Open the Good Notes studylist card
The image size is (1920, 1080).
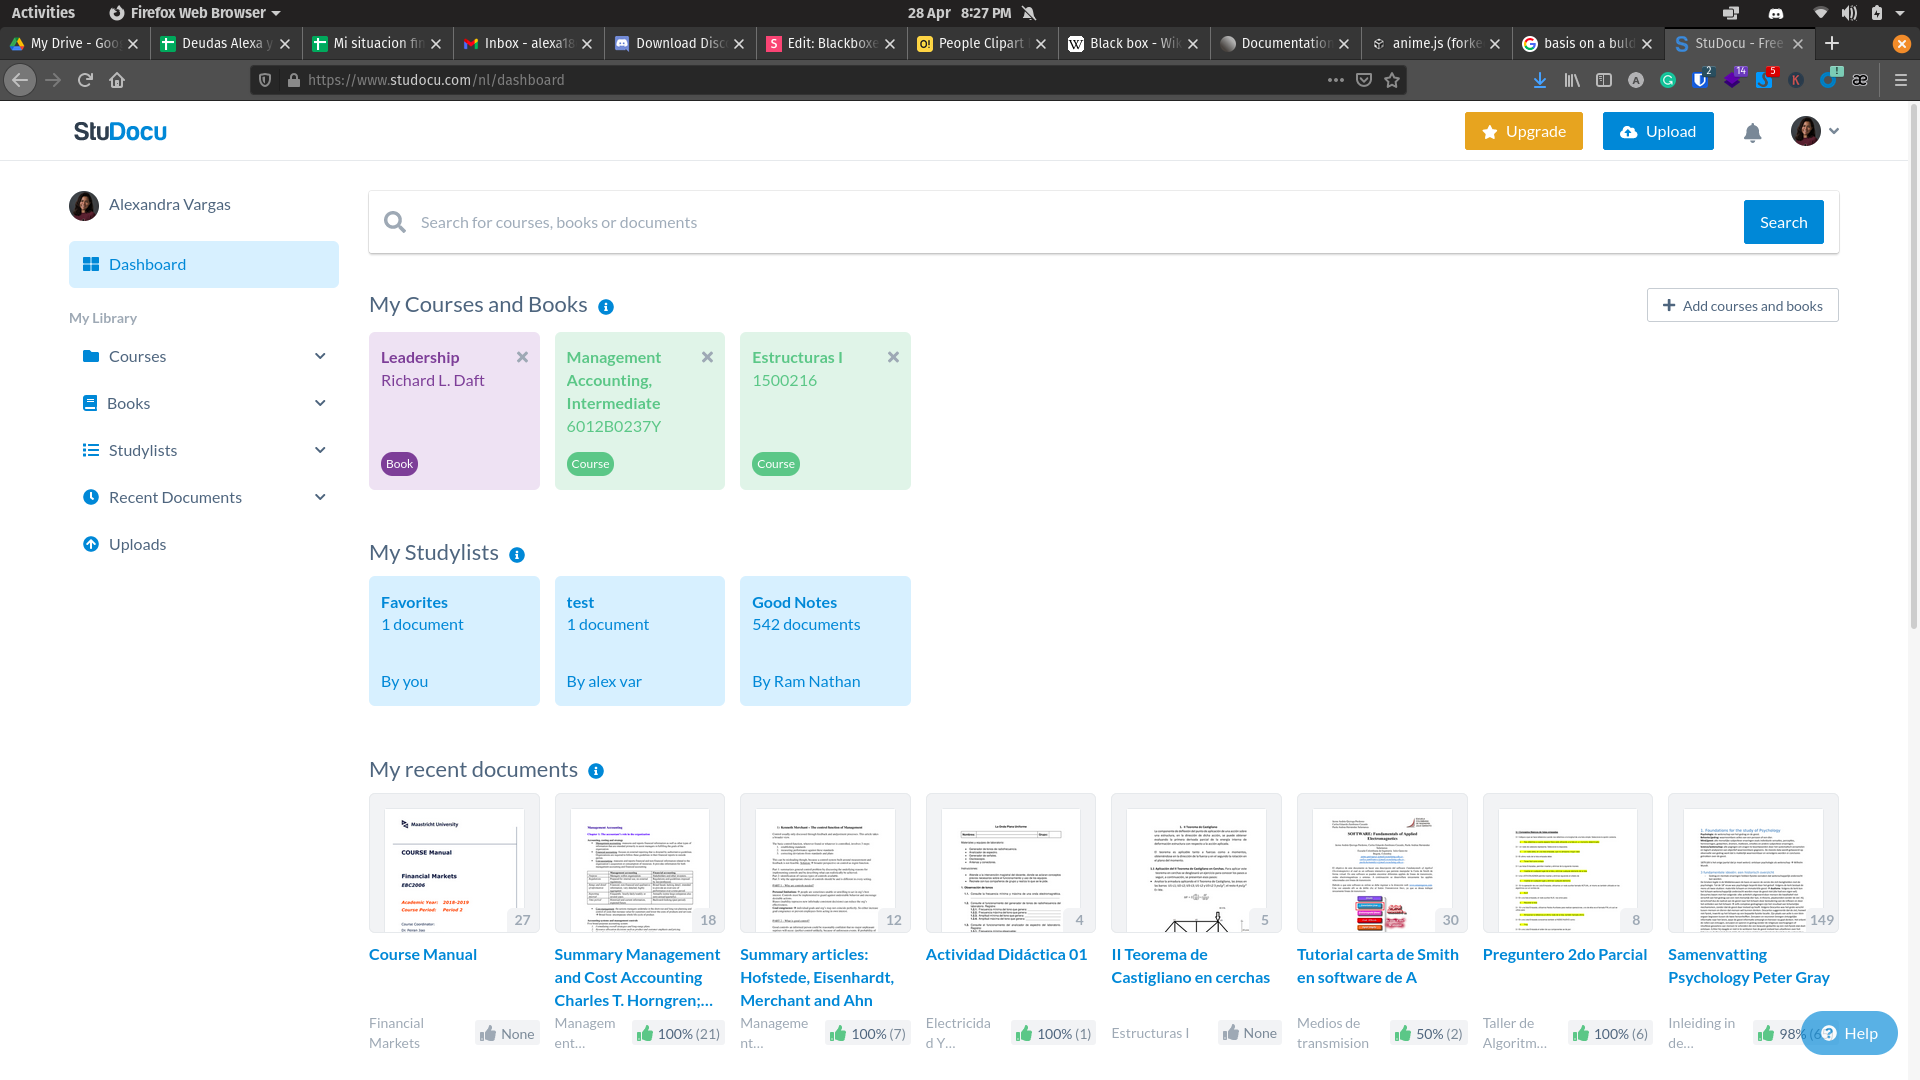click(x=825, y=640)
